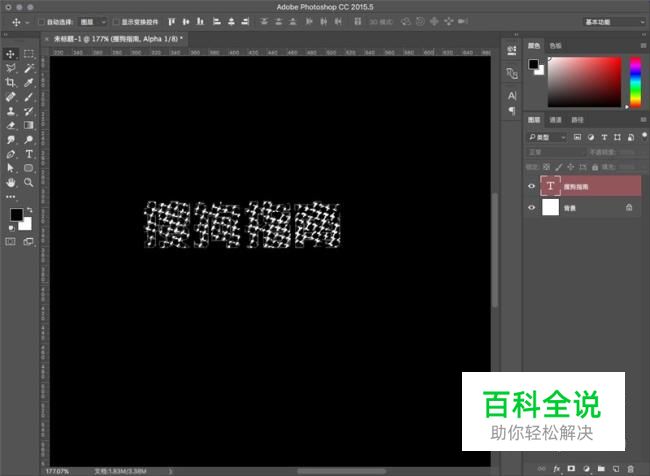This screenshot has height=476, width=650.
Task: Change the screen mode from toolbox
Action: coord(29,241)
